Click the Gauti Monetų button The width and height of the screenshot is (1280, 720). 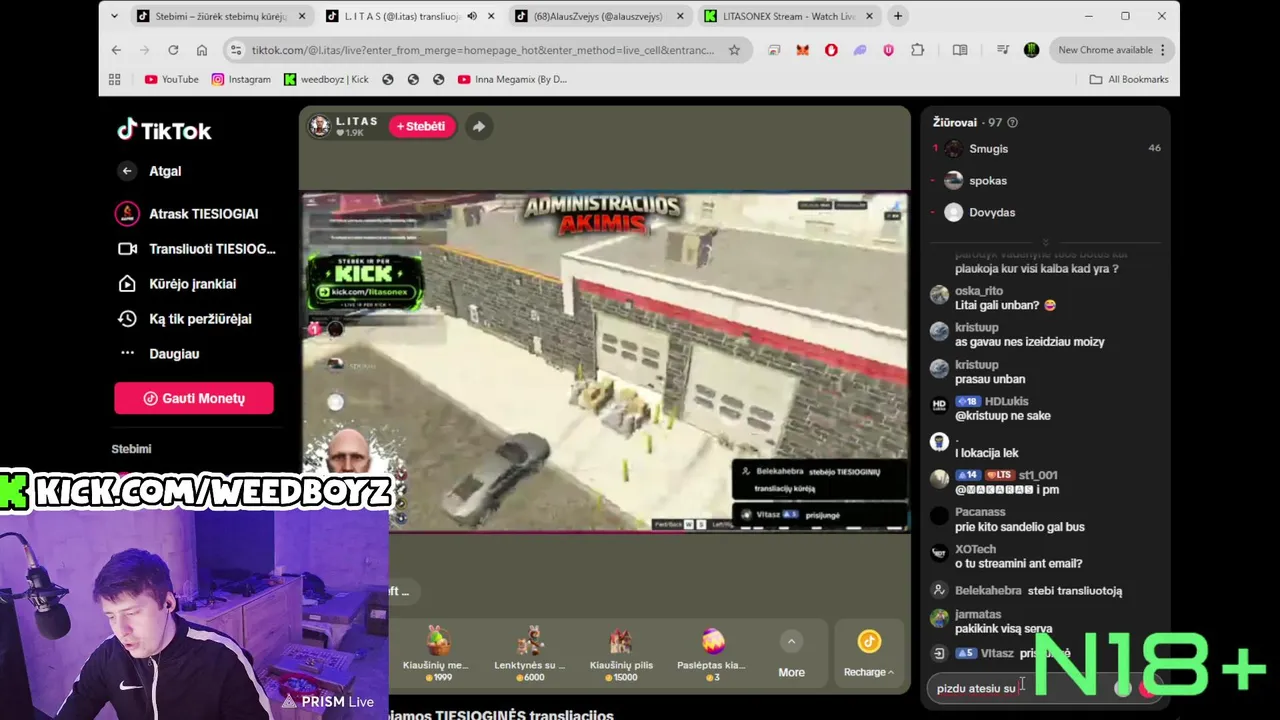(194, 398)
